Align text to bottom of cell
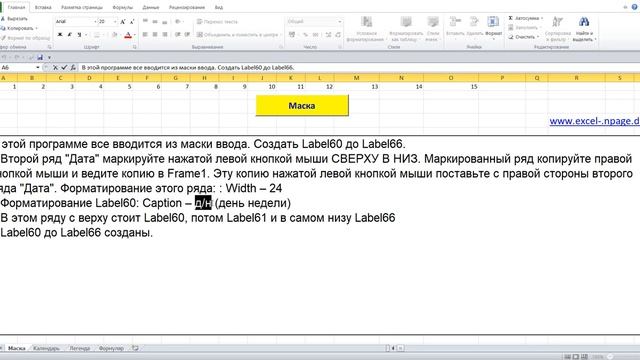This screenshot has width=640, height=360. point(165,22)
